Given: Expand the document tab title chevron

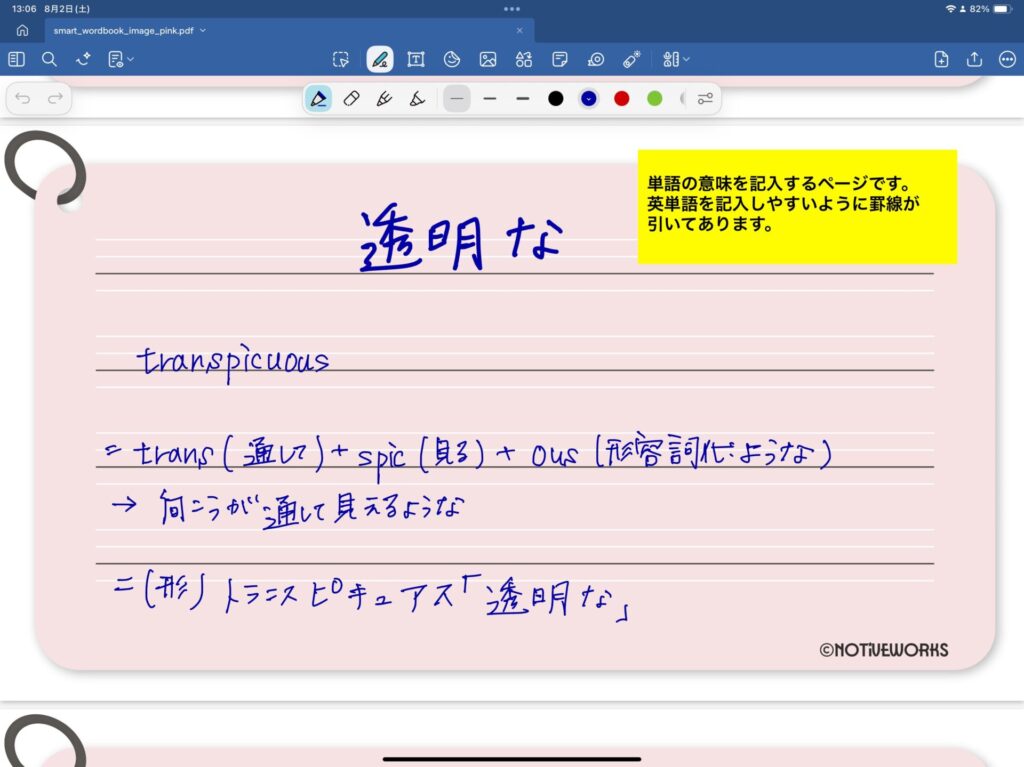Looking at the screenshot, I should (x=203, y=31).
